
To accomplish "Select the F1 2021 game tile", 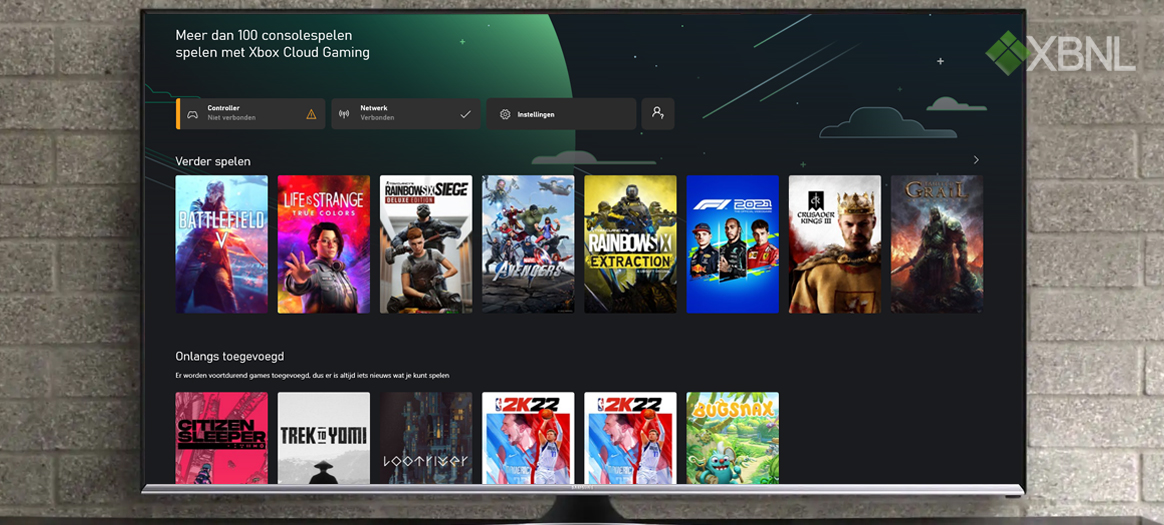I will [733, 244].
